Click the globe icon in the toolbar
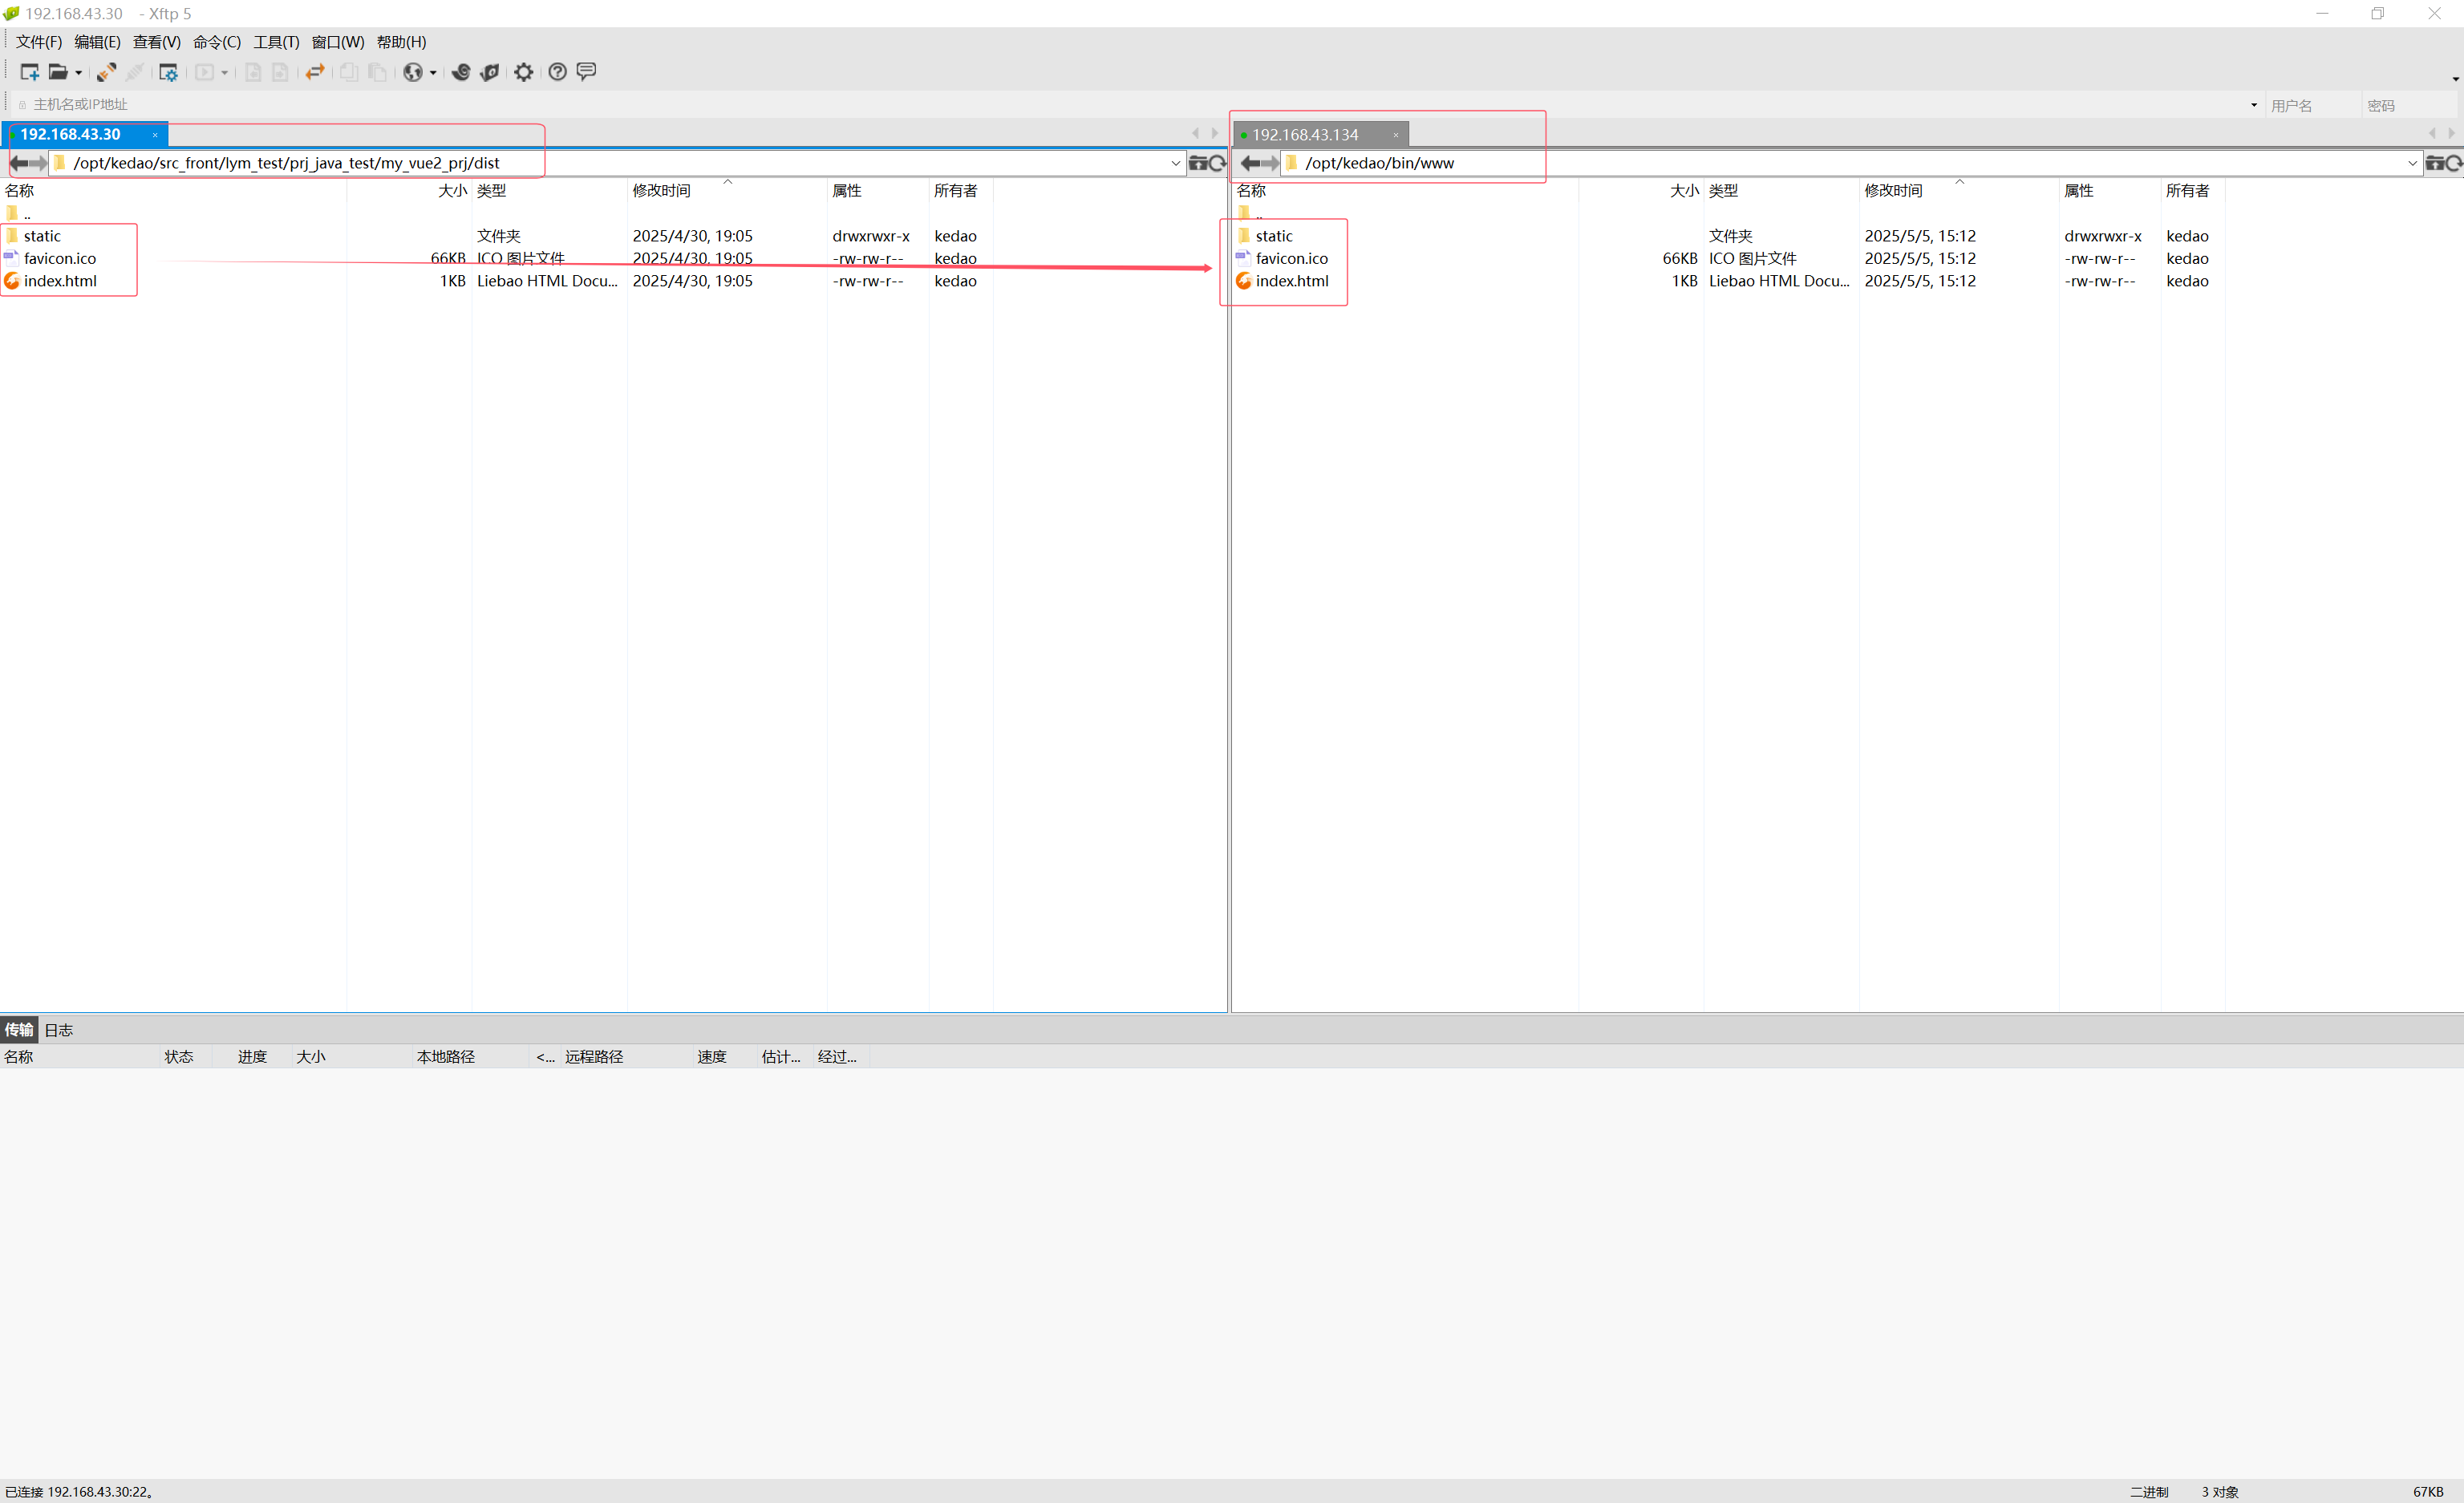2464x1503 pixels. click(x=412, y=72)
